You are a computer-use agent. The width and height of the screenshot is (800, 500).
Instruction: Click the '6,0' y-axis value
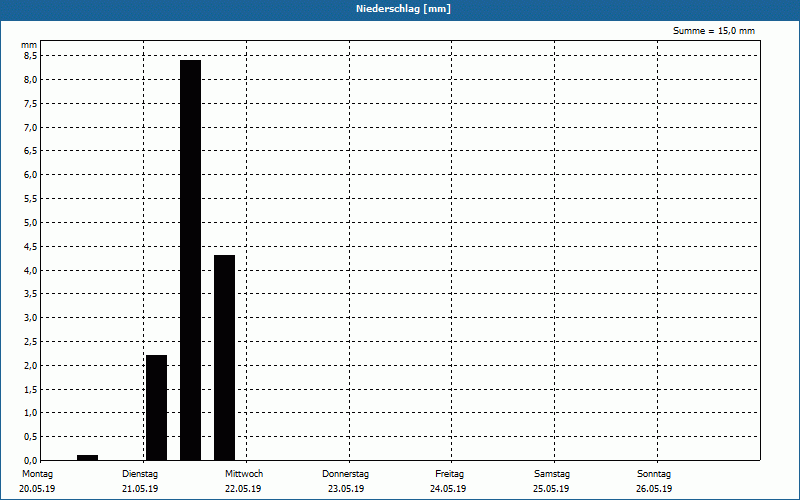pyautogui.click(x=31, y=175)
